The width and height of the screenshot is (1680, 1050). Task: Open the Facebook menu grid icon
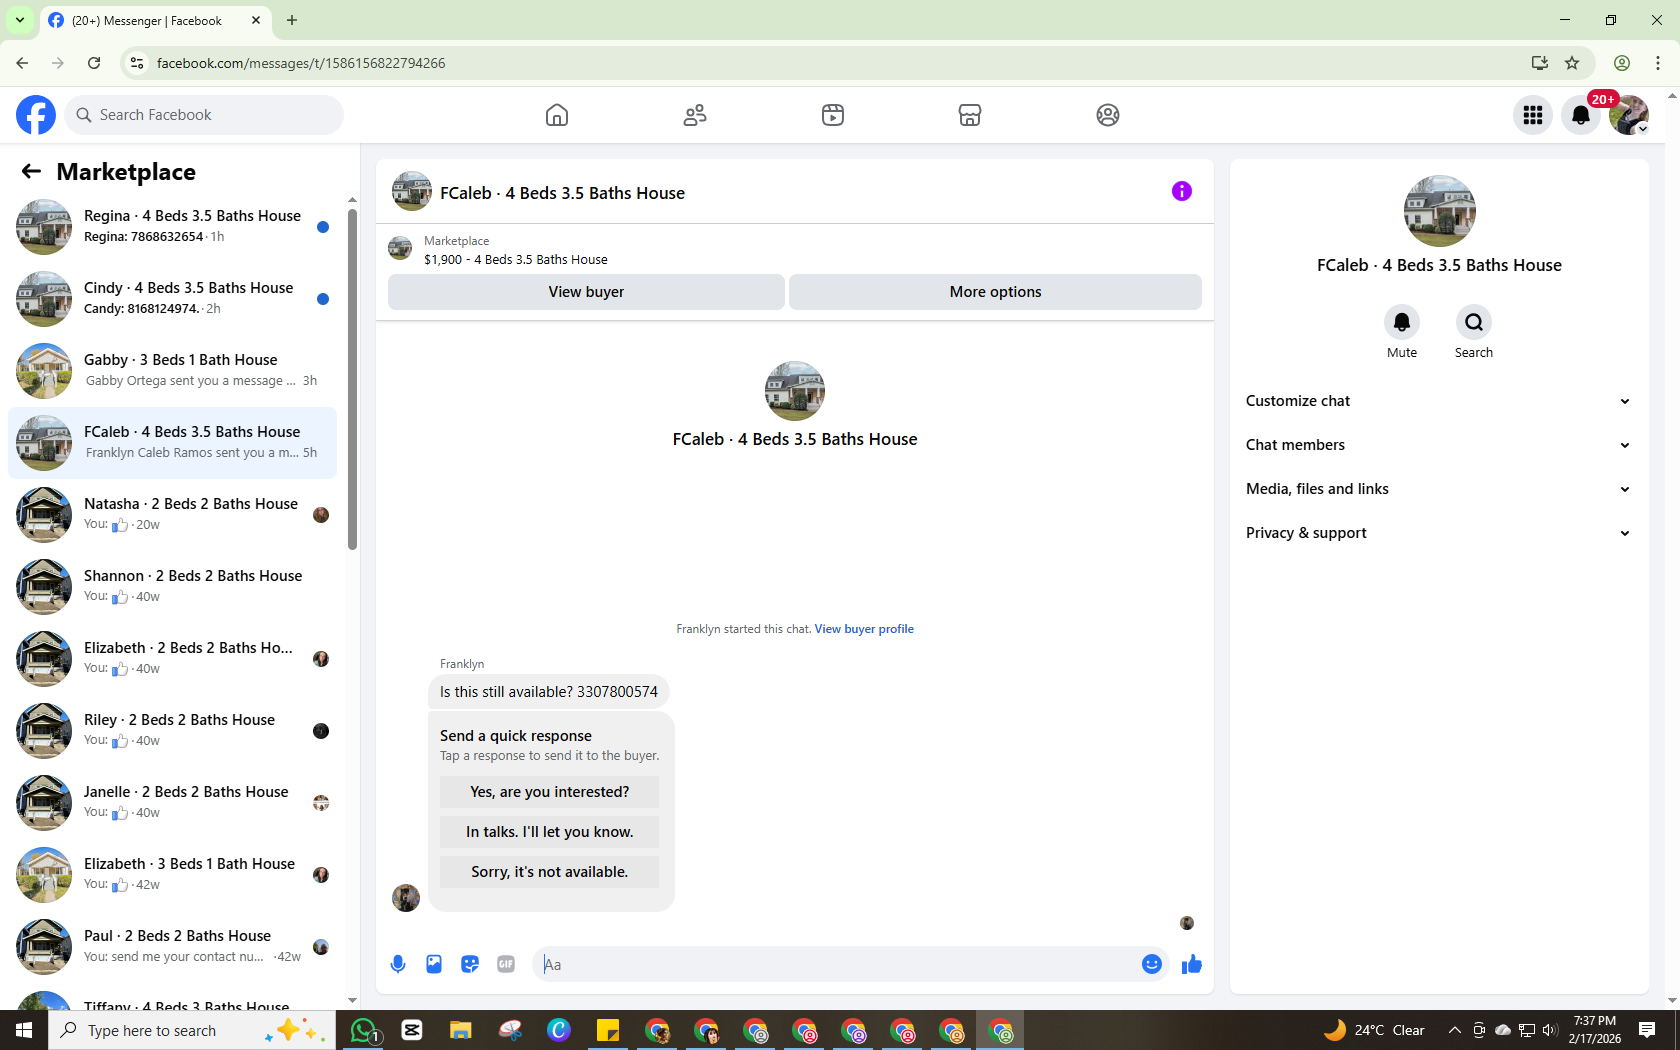pyautogui.click(x=1533, y=115)
